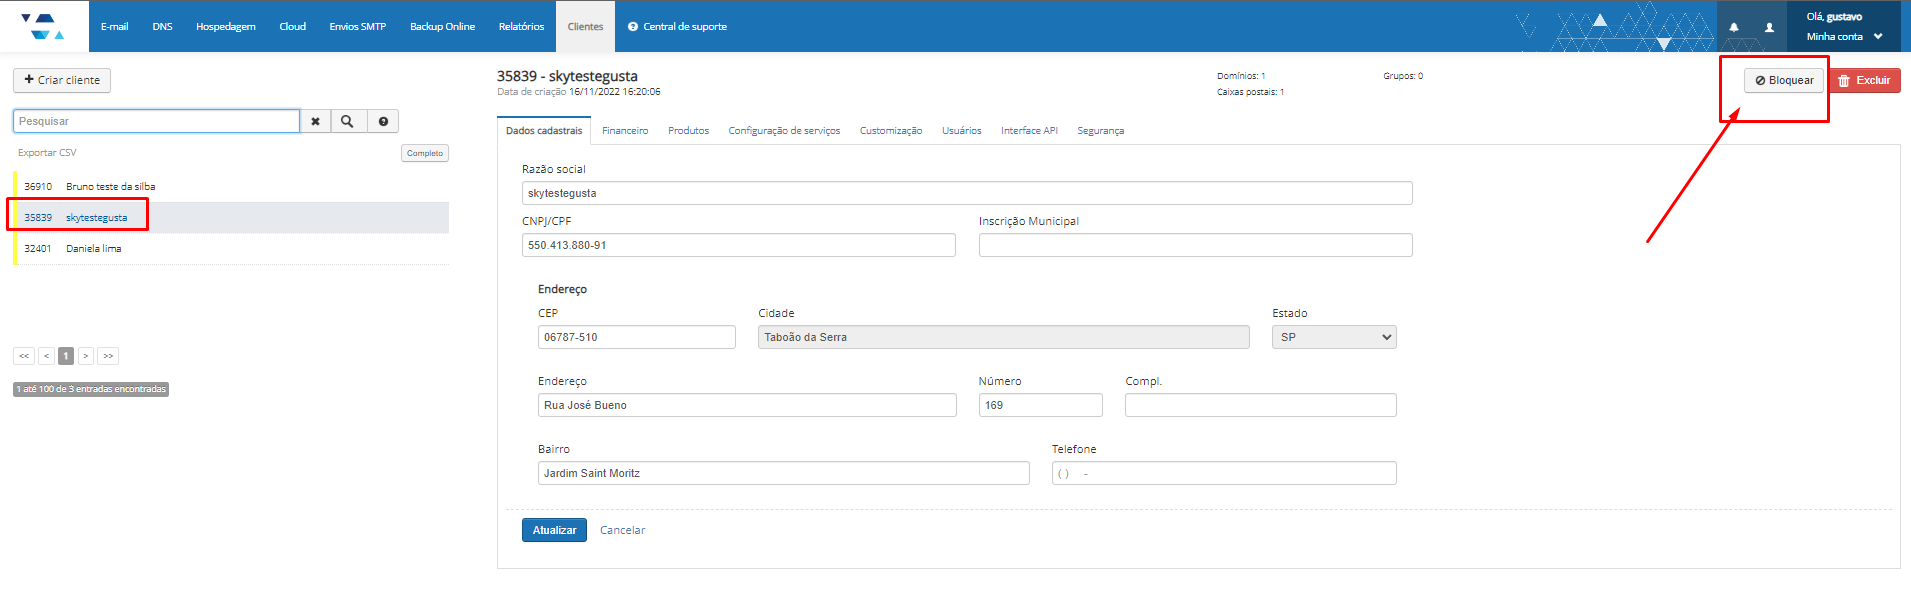Open the Relatórios menu
Image resolution: width=1911 pixels, height=616 pixels.
point(521,26)
